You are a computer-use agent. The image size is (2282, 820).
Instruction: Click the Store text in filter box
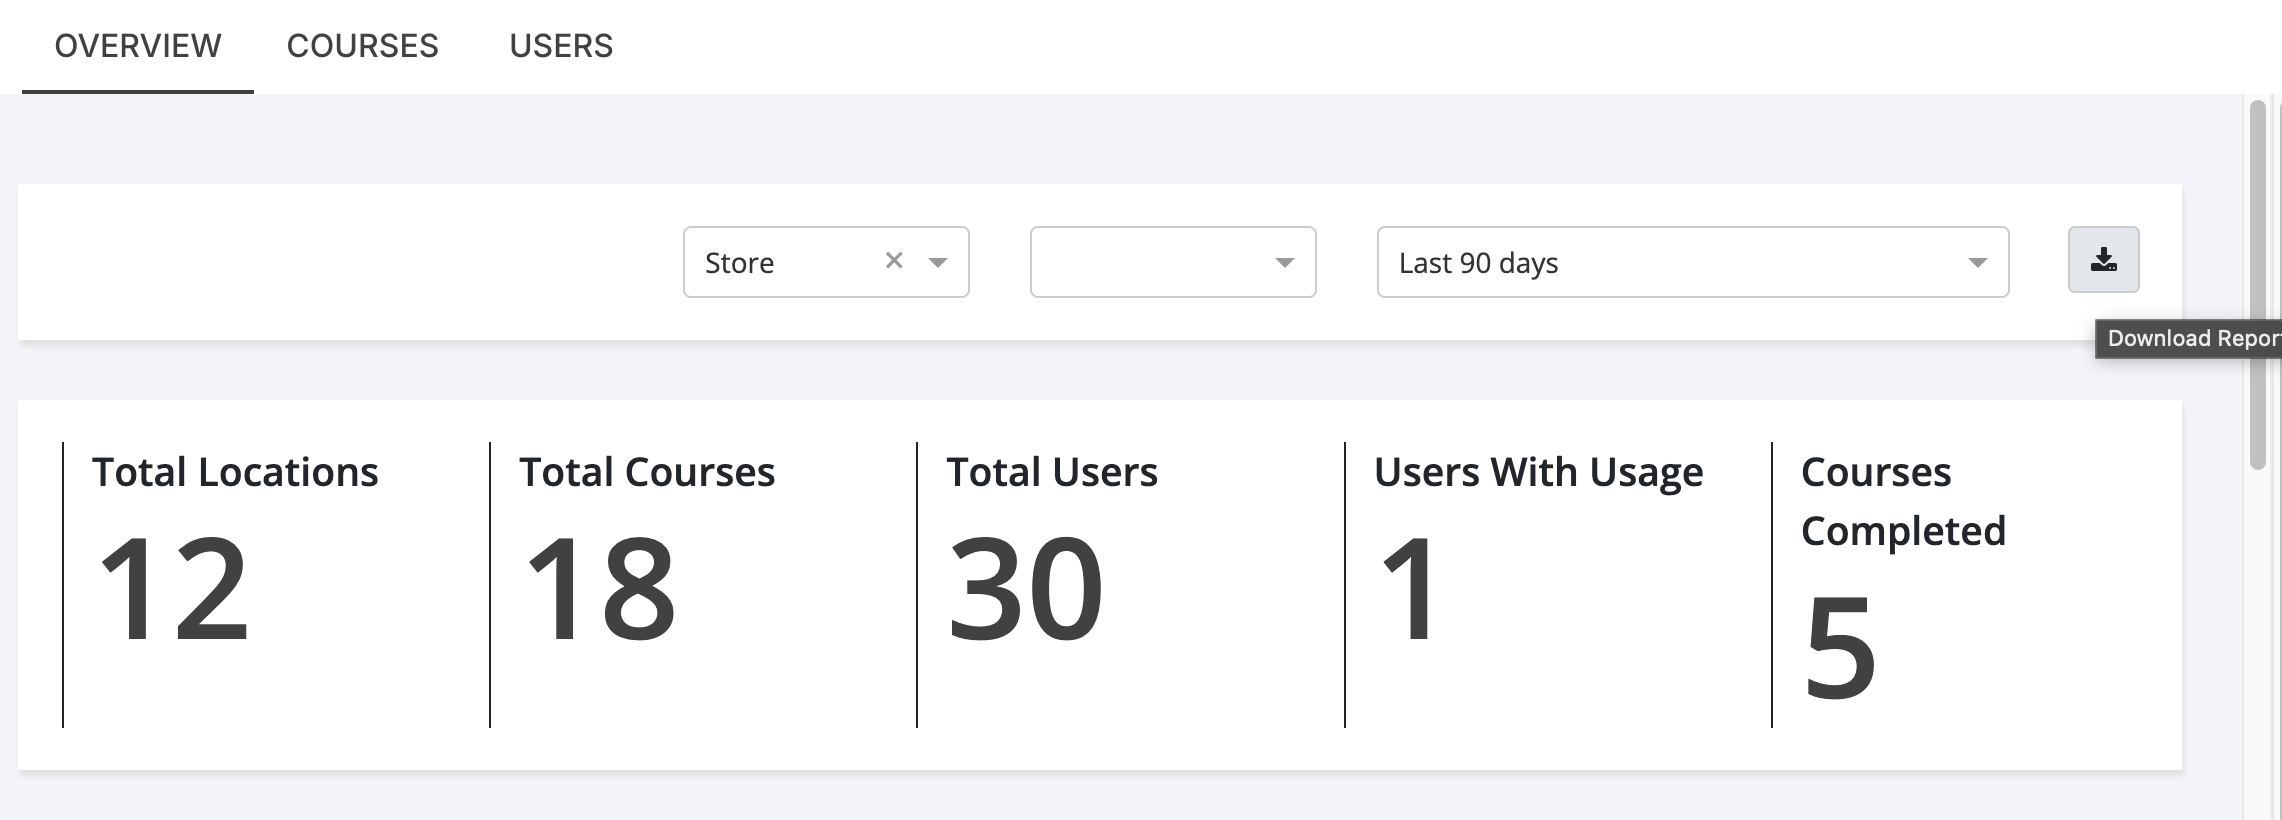[739, 263]
